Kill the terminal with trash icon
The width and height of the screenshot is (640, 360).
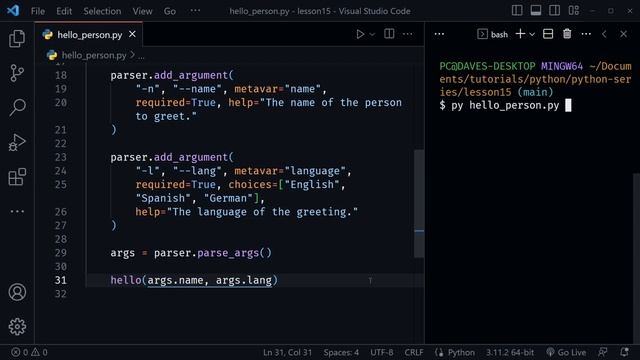(x=567, y=34)
